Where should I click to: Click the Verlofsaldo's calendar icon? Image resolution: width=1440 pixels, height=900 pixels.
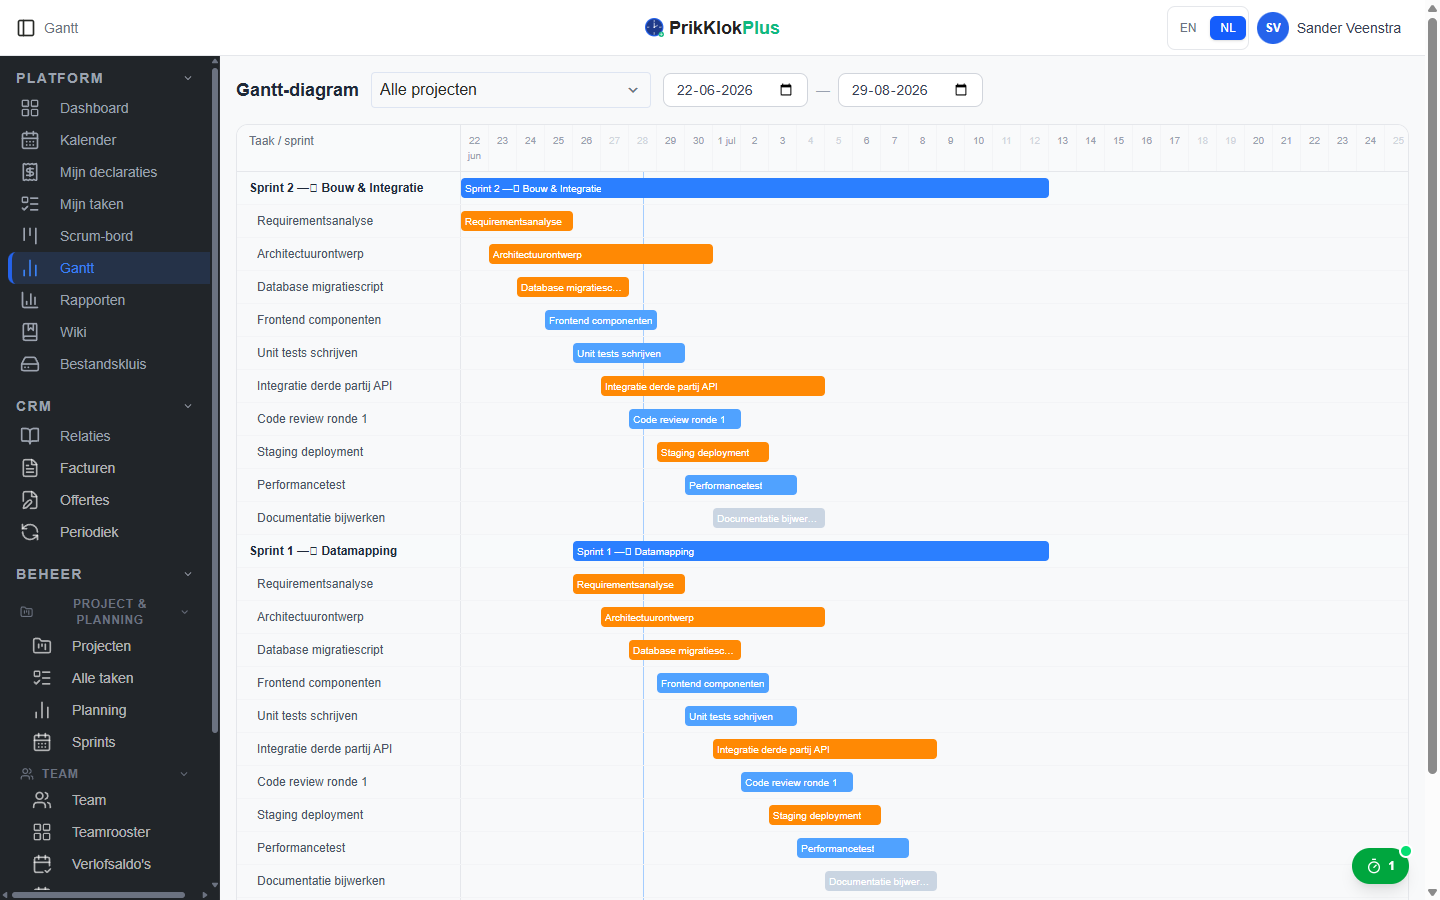point(42,864)
